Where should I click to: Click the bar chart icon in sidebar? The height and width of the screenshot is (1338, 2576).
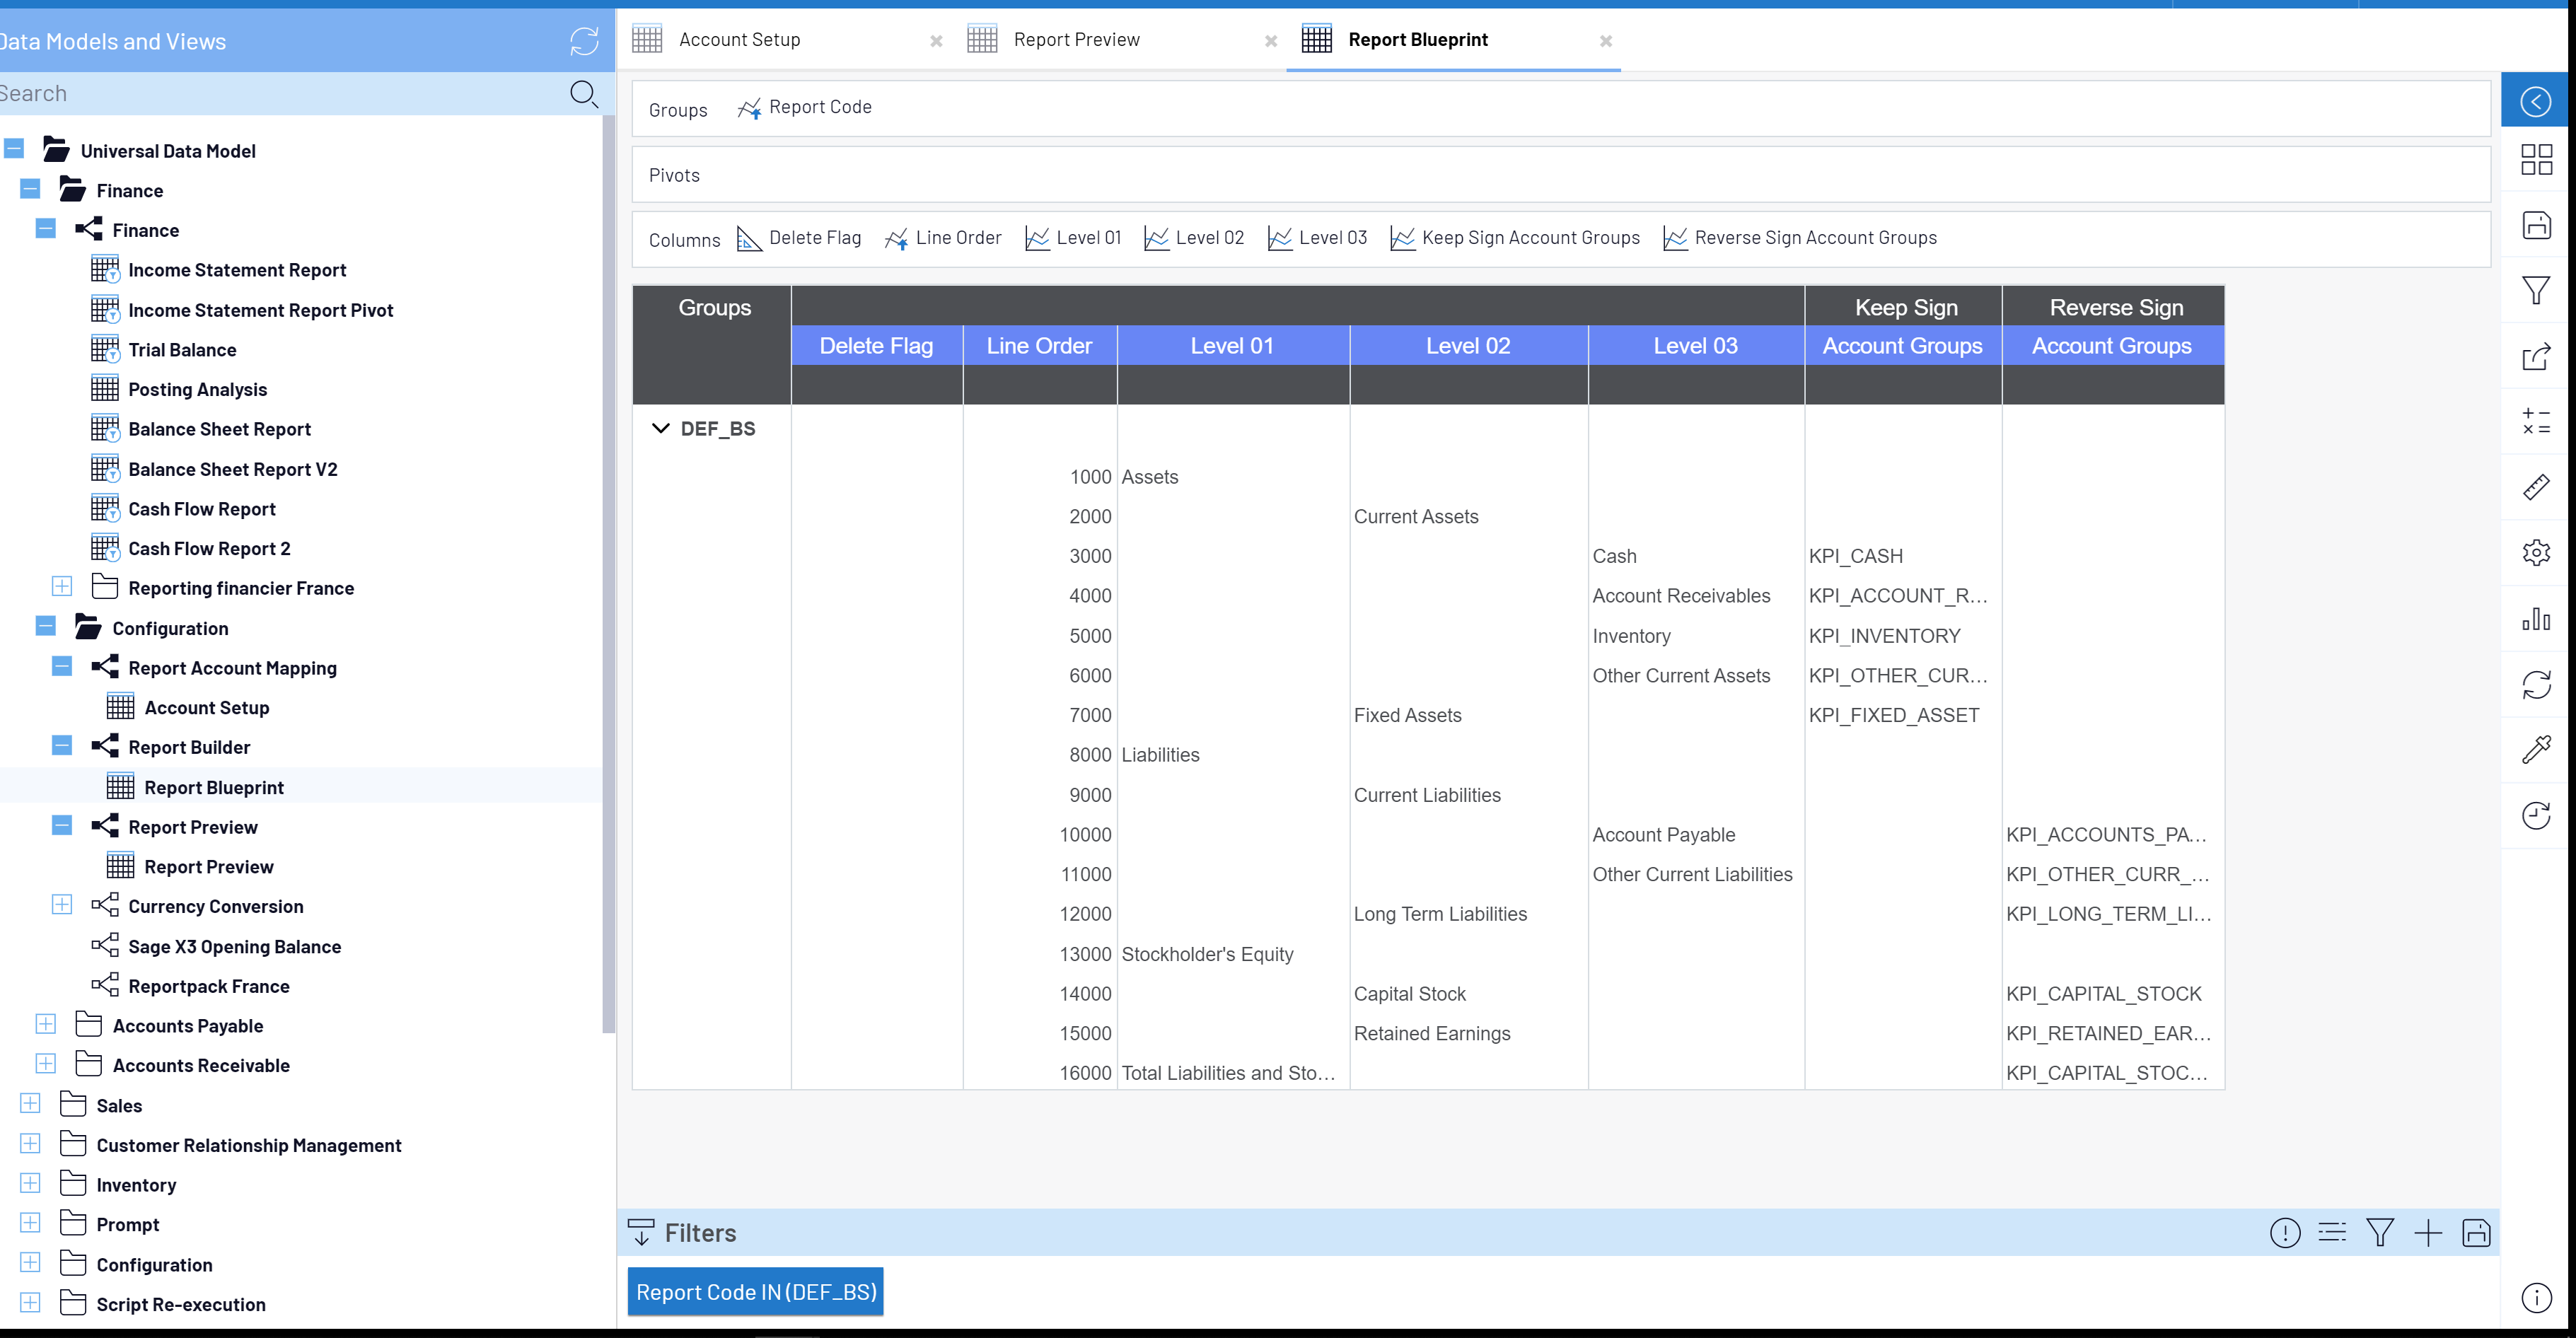[2535, 619]
